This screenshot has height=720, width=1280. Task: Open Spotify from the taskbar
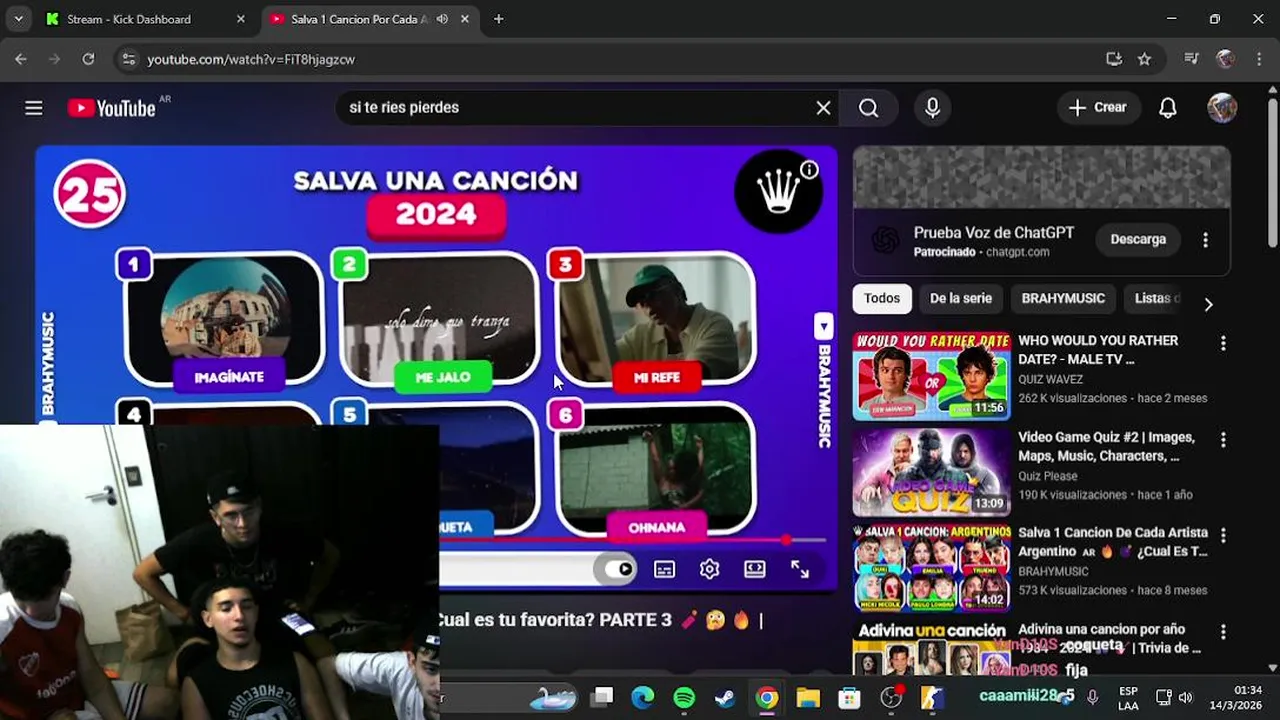684,698
